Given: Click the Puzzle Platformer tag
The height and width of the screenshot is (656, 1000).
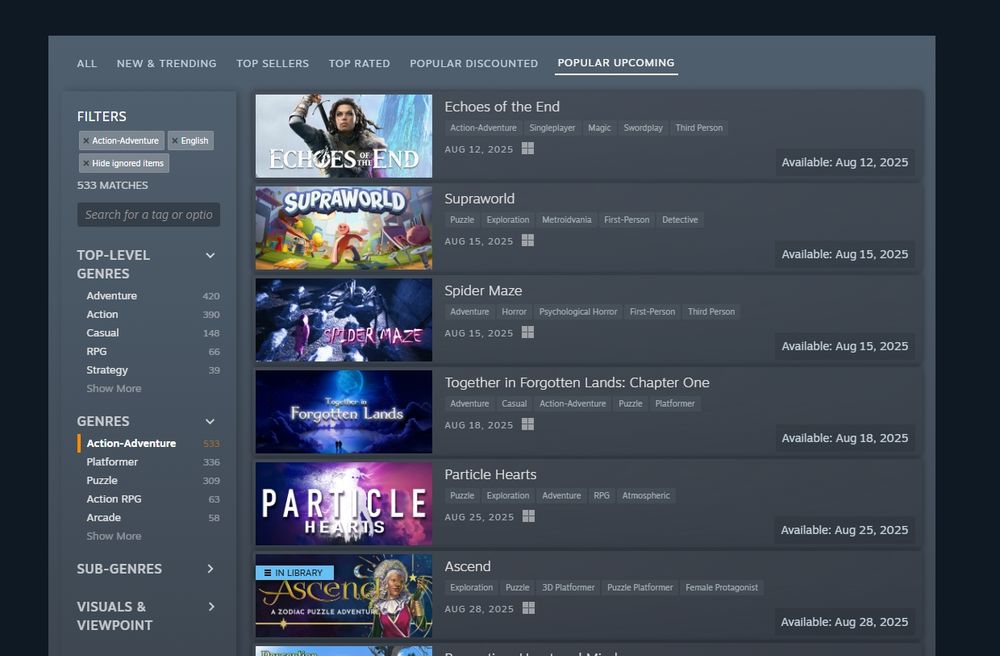Looking at the screenshot, I should (640, 587).
